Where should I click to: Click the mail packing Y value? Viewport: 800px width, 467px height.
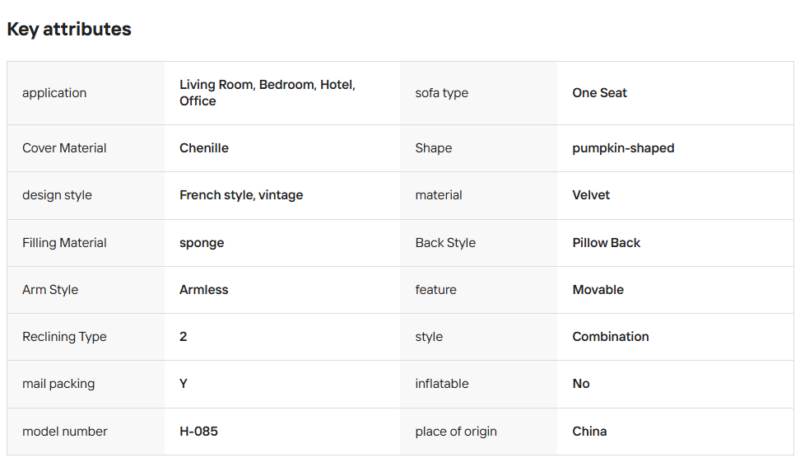coord(183,384)
